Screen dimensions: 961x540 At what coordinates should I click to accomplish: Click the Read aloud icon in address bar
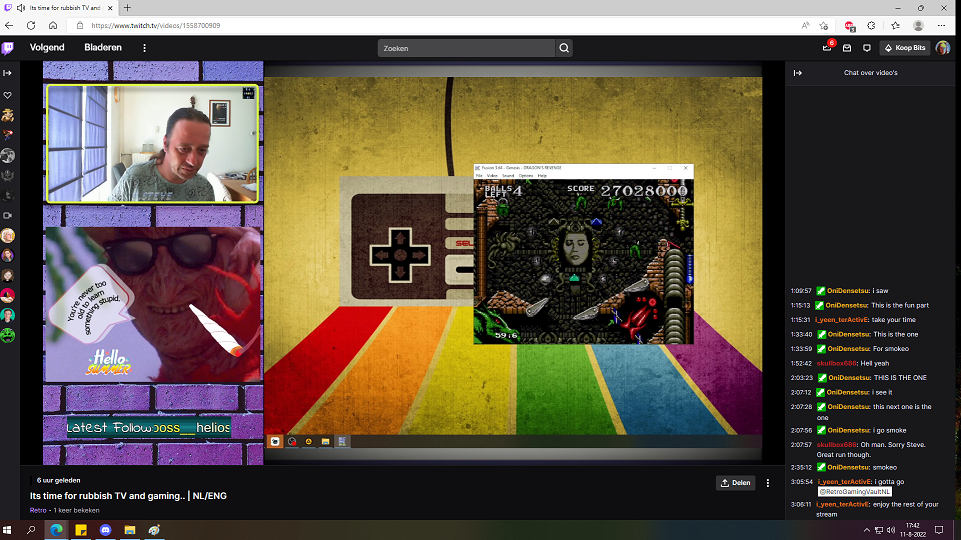tap(805, 26)
